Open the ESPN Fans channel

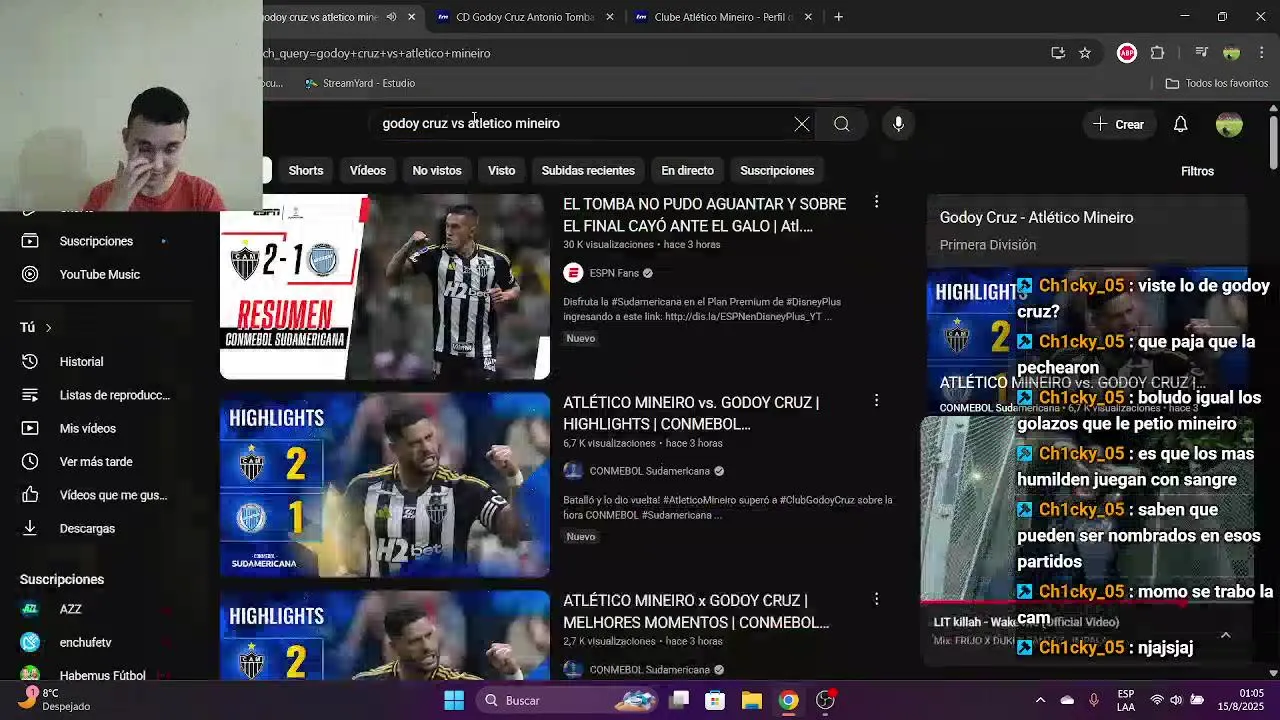[x=614, y=273]
